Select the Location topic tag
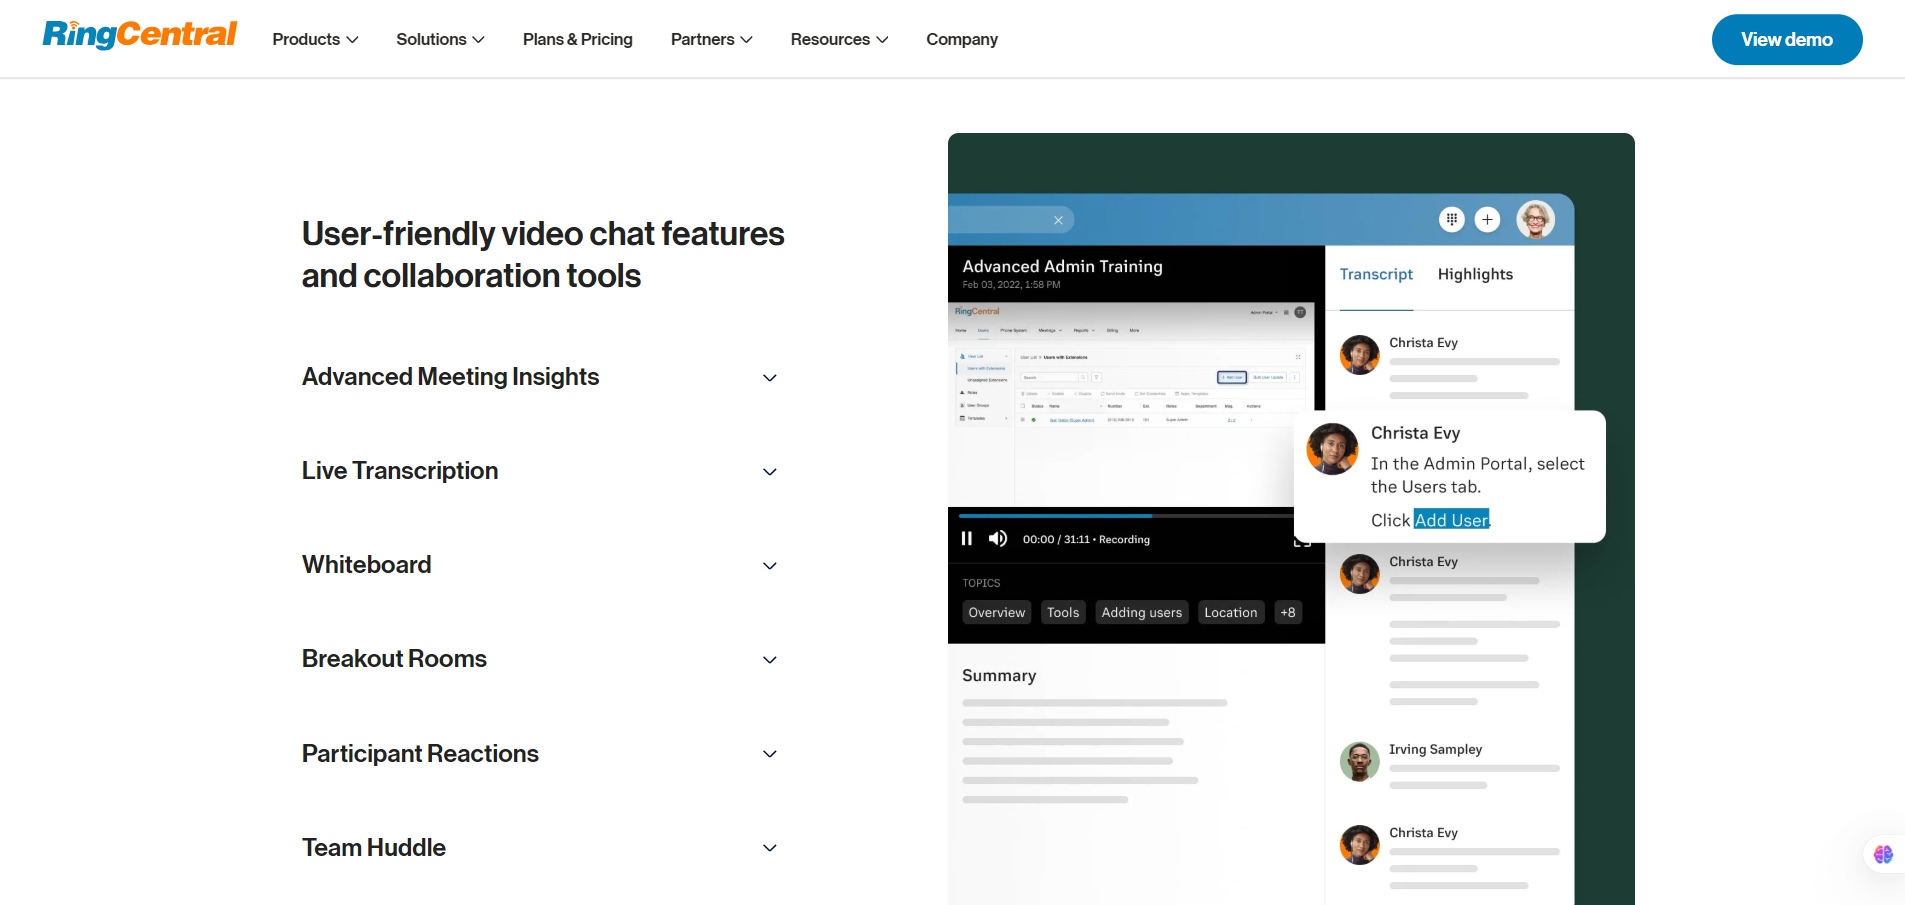Screen dimensions: 1905x905 (x=1230, y=612)
